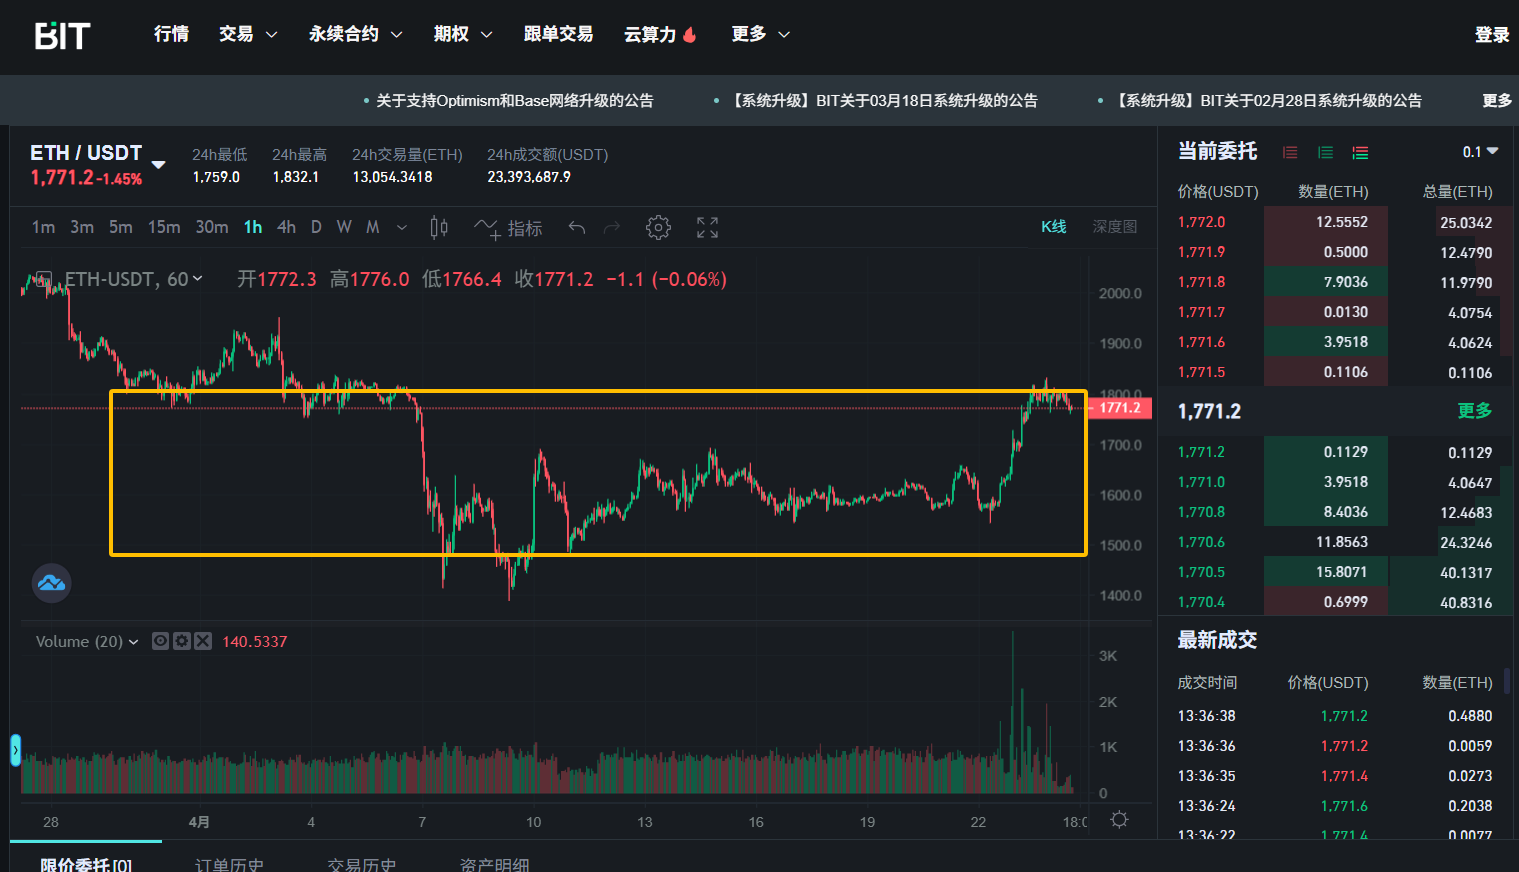Switch to the 订单历史 tab
The width and height of the screenshot is (1519, 872).
click(229, 864)
